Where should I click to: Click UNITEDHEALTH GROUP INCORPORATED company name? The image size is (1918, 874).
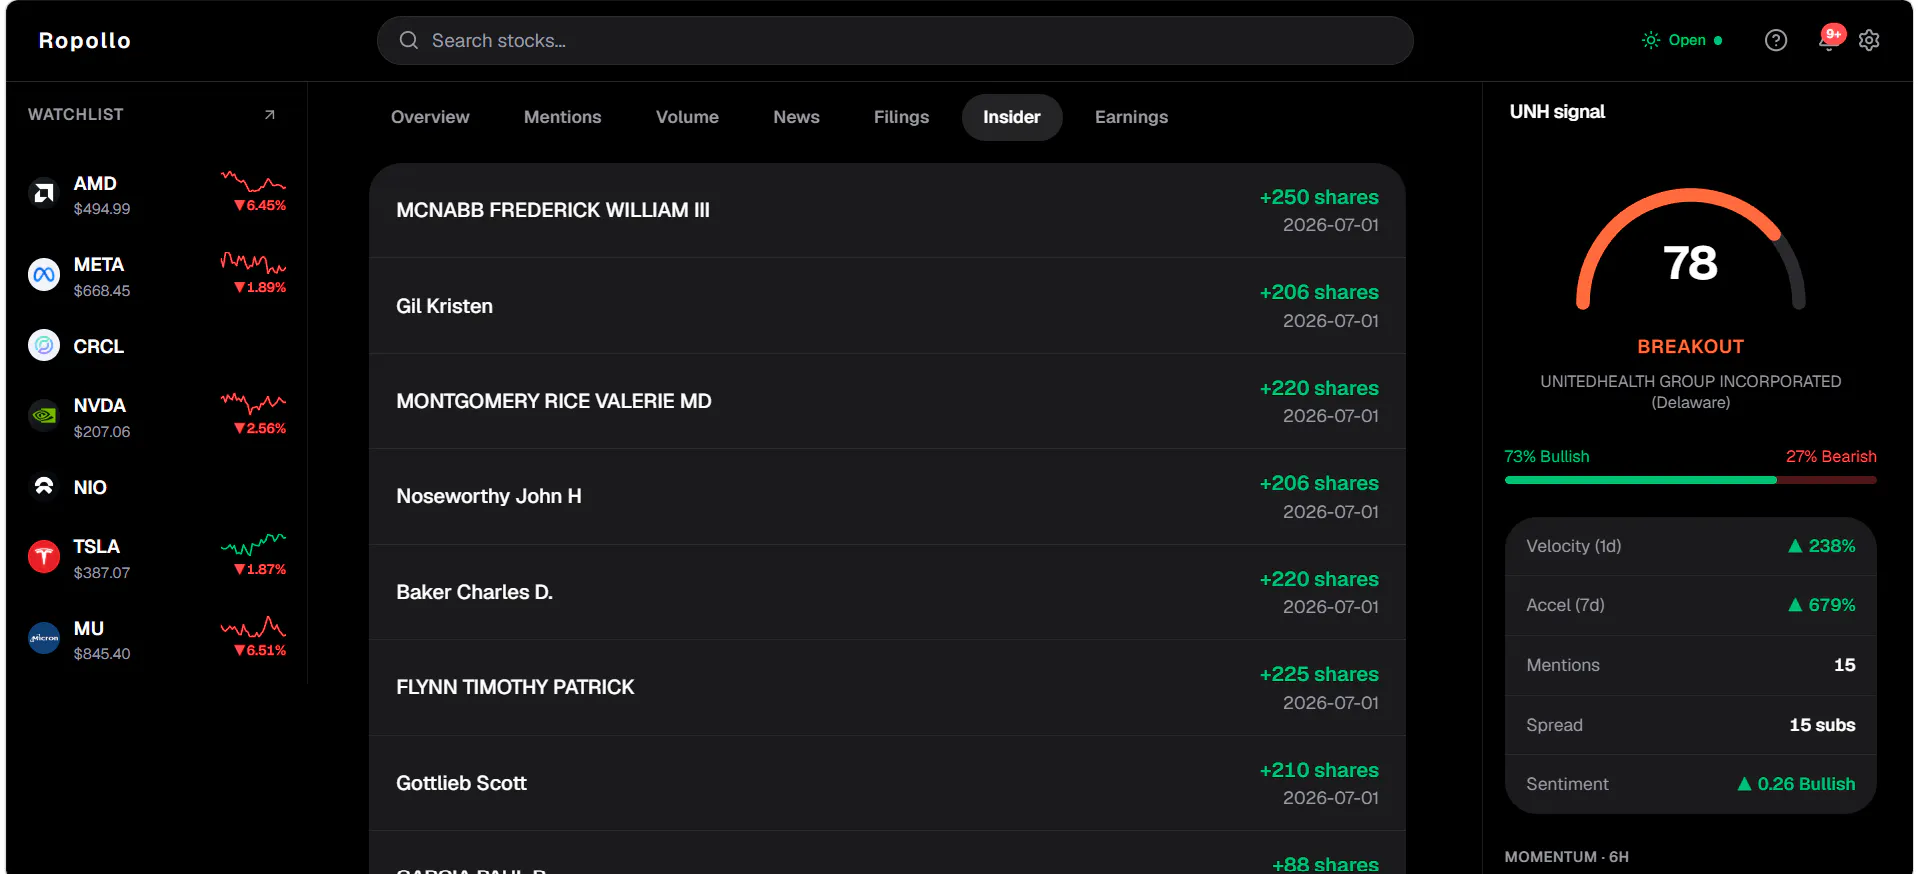[x=1690, y=392]
